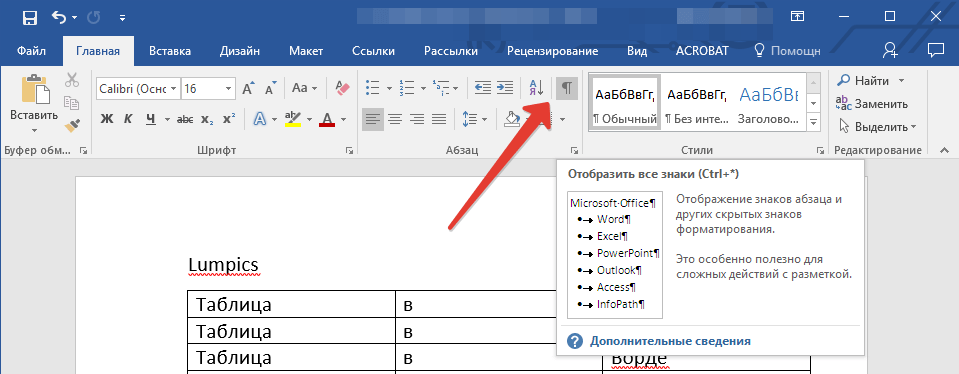Open the Рассылки tab
This screenshot has height=374, width=959.
pyautogui.click(x=451, y=51)
